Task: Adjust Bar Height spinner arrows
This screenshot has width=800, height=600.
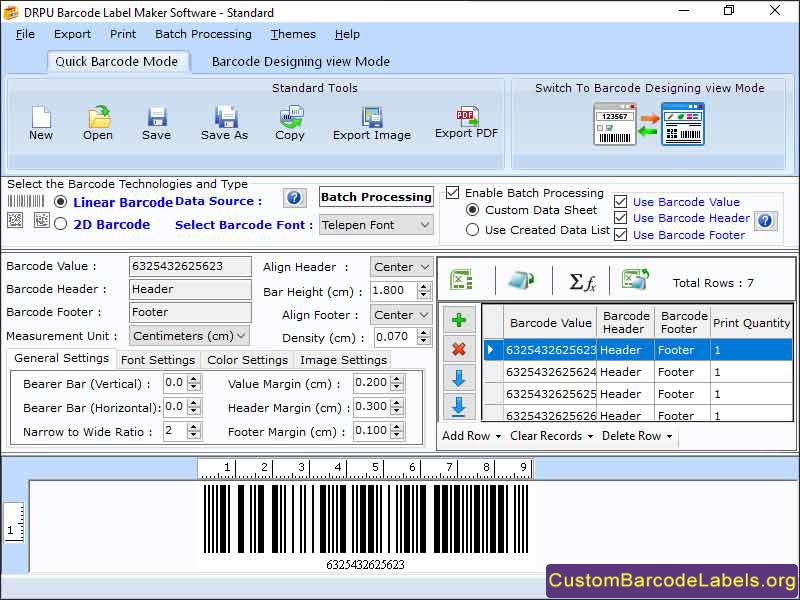Action: click(x=423, y=291)
